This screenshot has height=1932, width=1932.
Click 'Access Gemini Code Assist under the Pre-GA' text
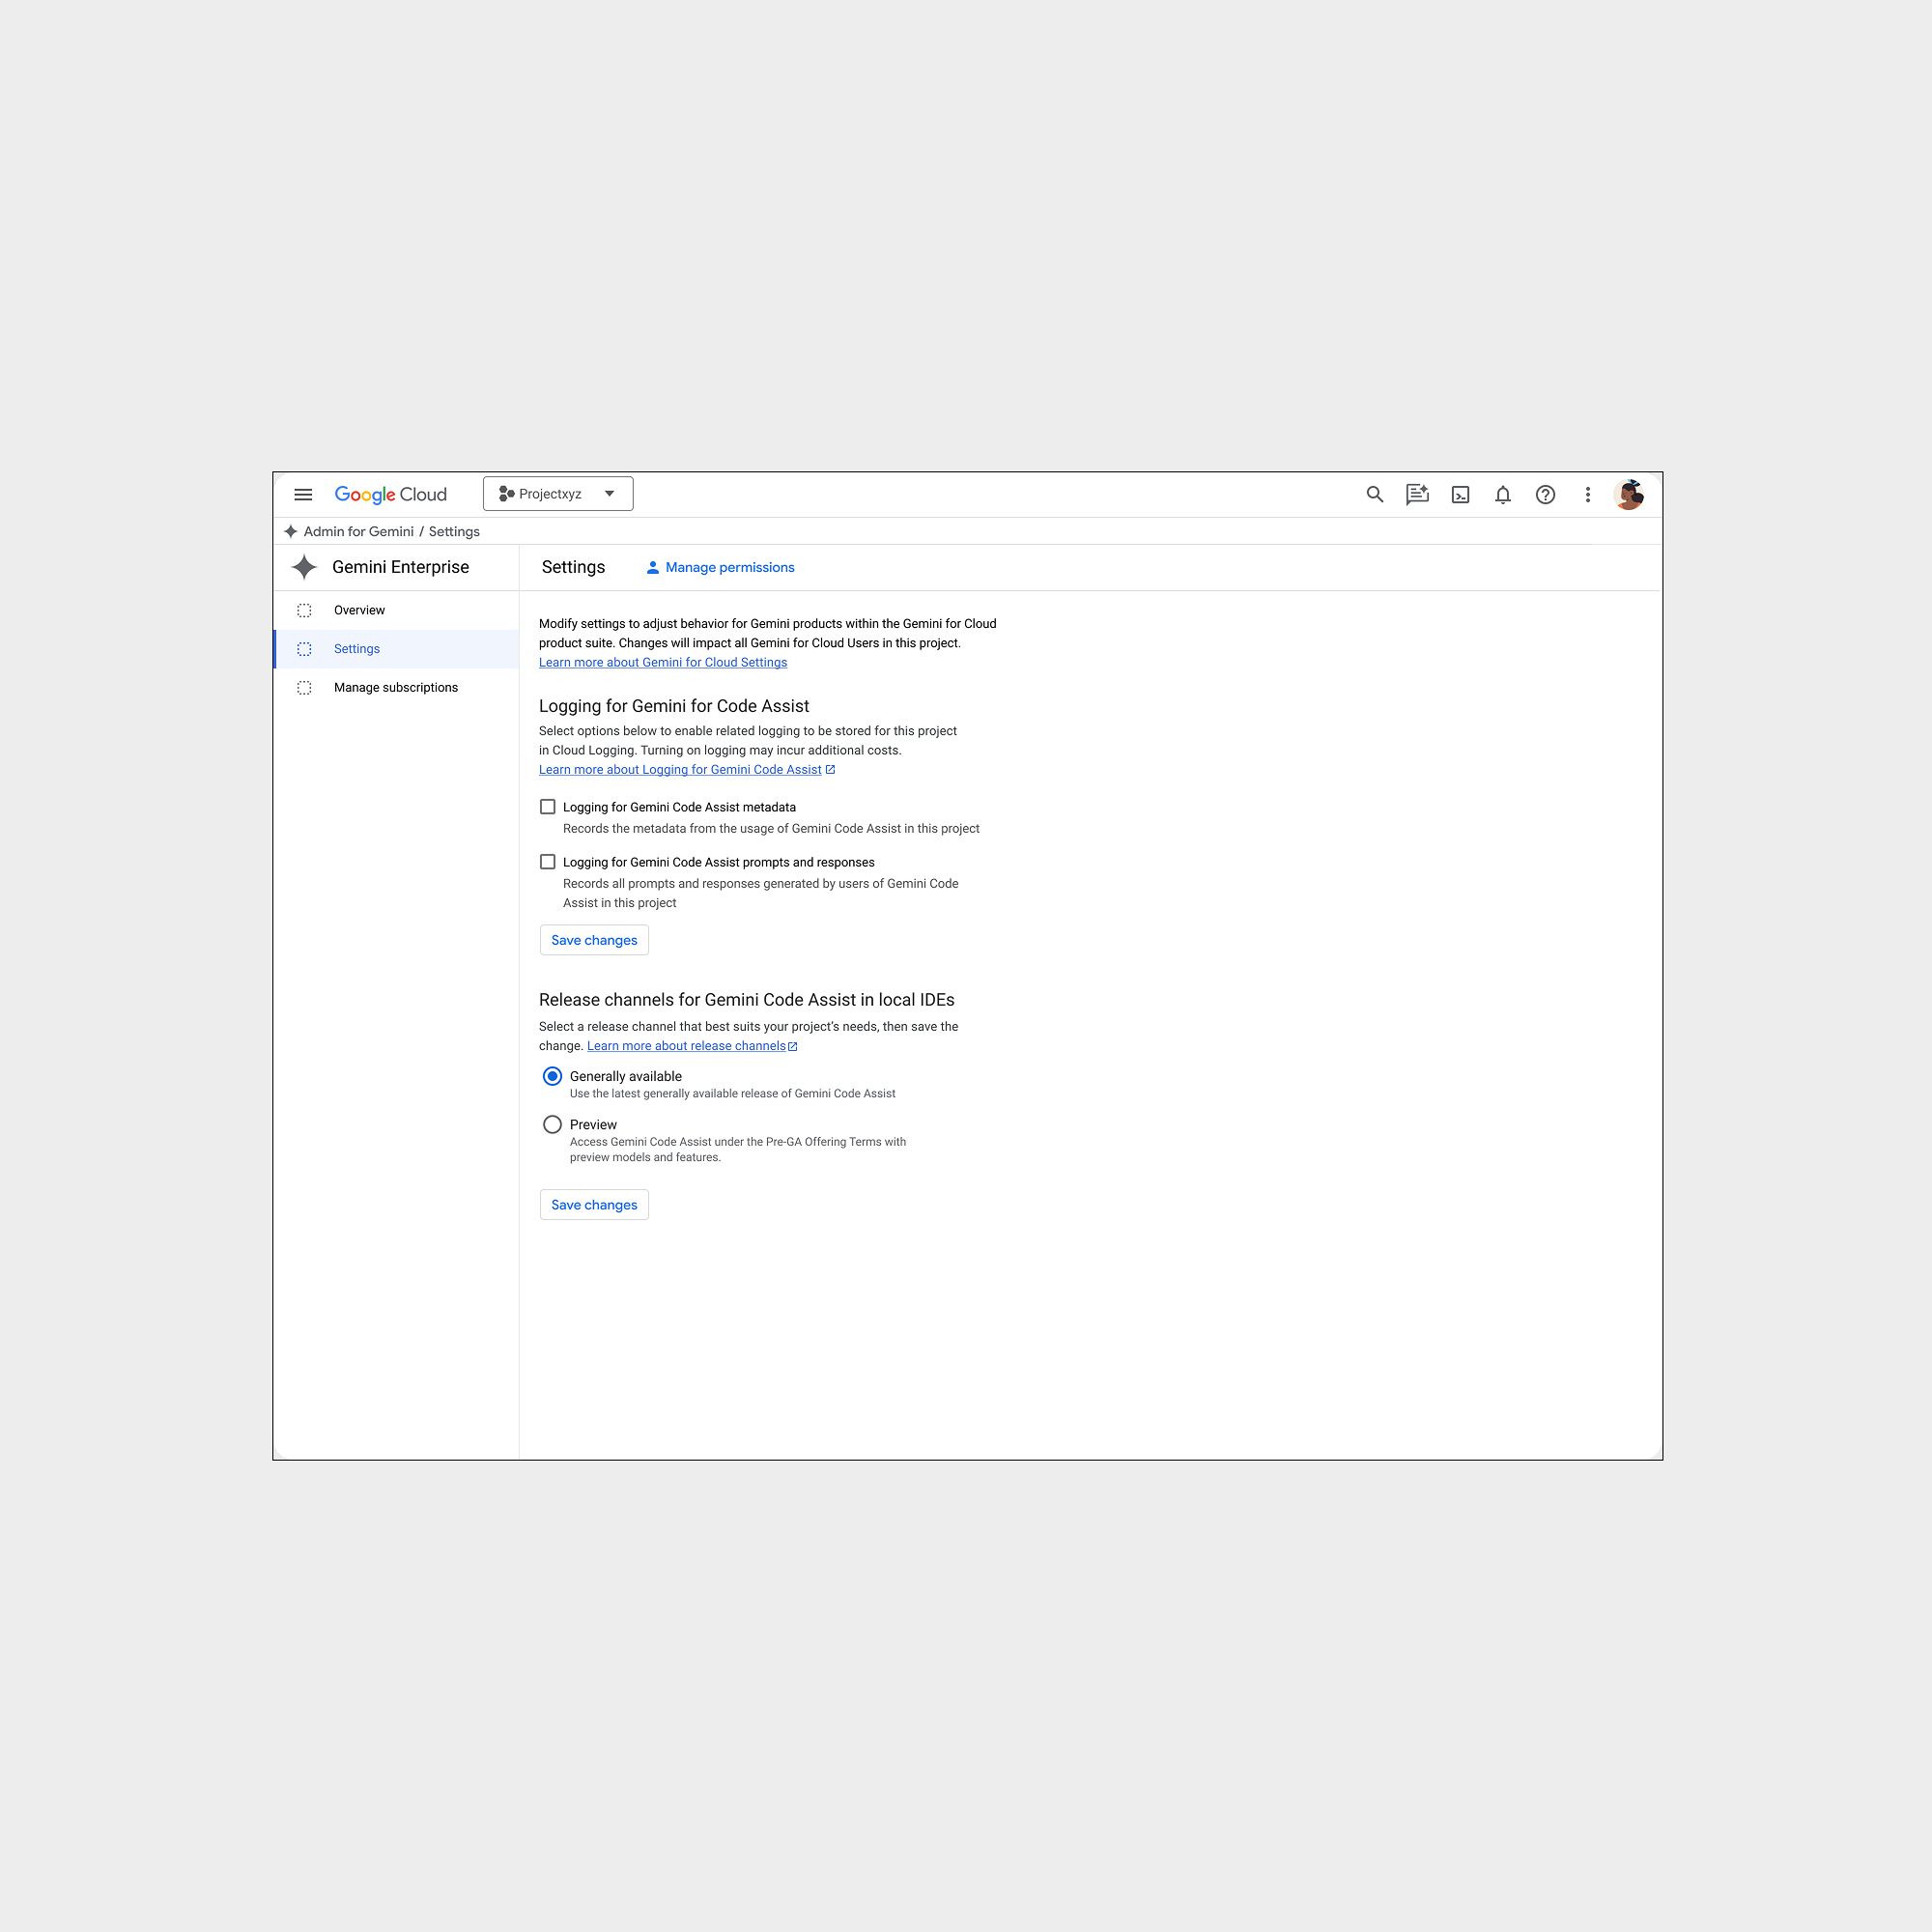click(738, 1149)
